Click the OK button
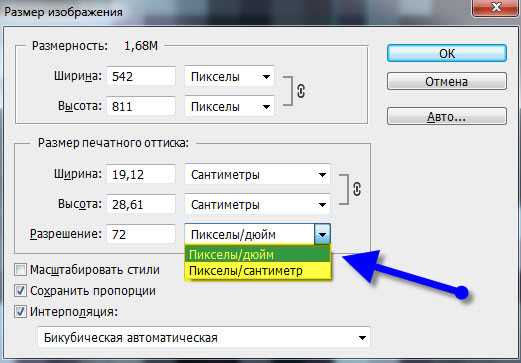Image resolution: width=521 pixels, height=363 pixels. coord(447,53)
